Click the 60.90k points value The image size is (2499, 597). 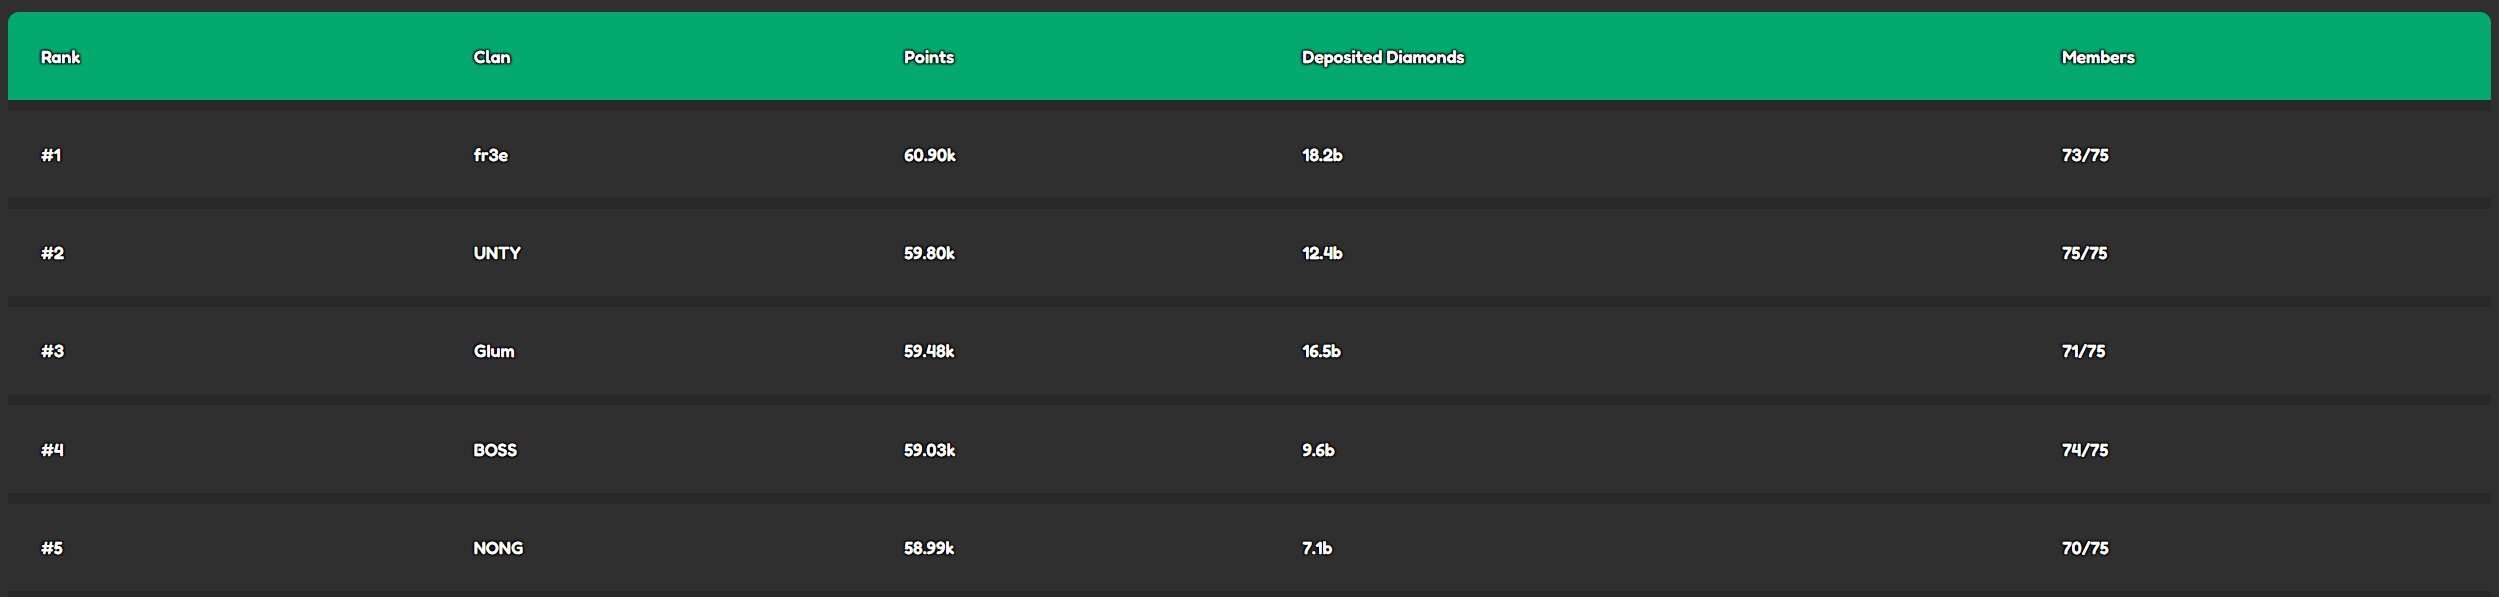coord(929,155)
